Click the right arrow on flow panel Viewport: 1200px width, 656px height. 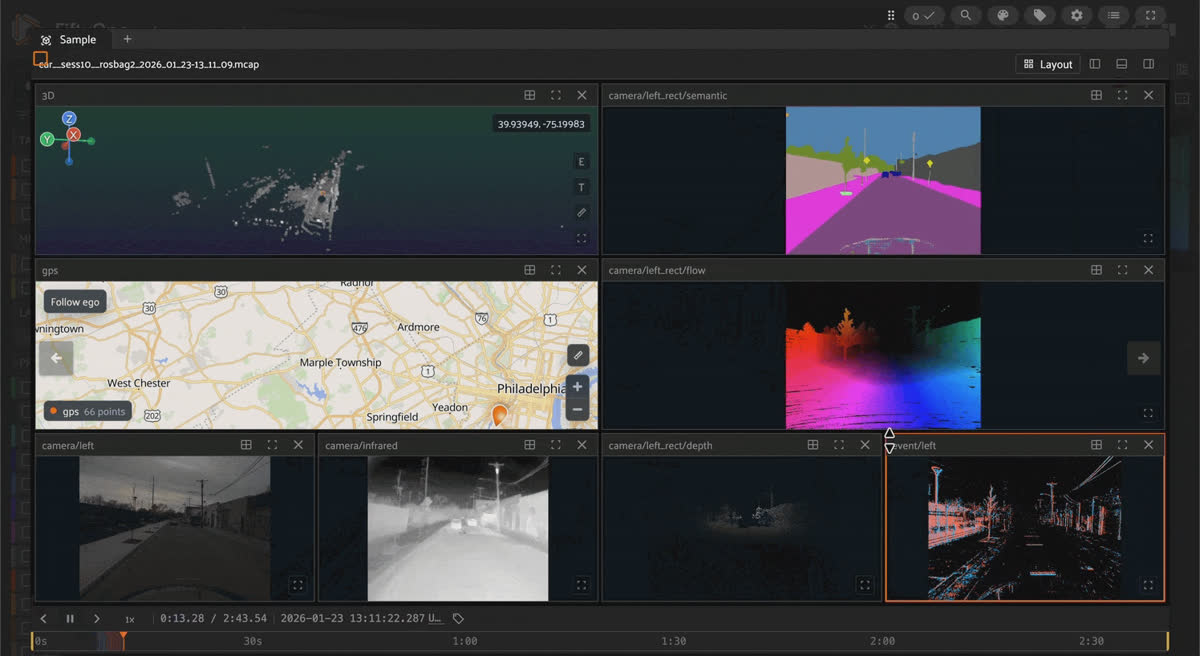1144,358
